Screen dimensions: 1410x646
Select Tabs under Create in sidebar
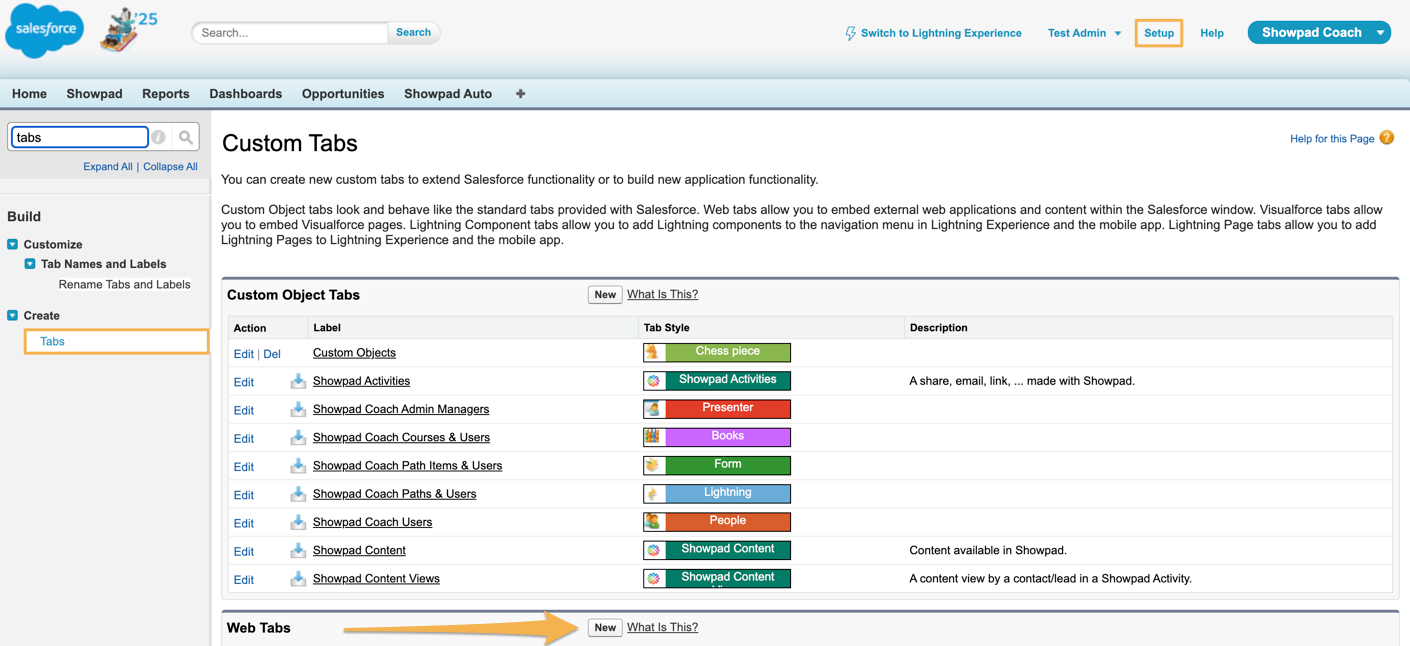[x=52, y=342]
